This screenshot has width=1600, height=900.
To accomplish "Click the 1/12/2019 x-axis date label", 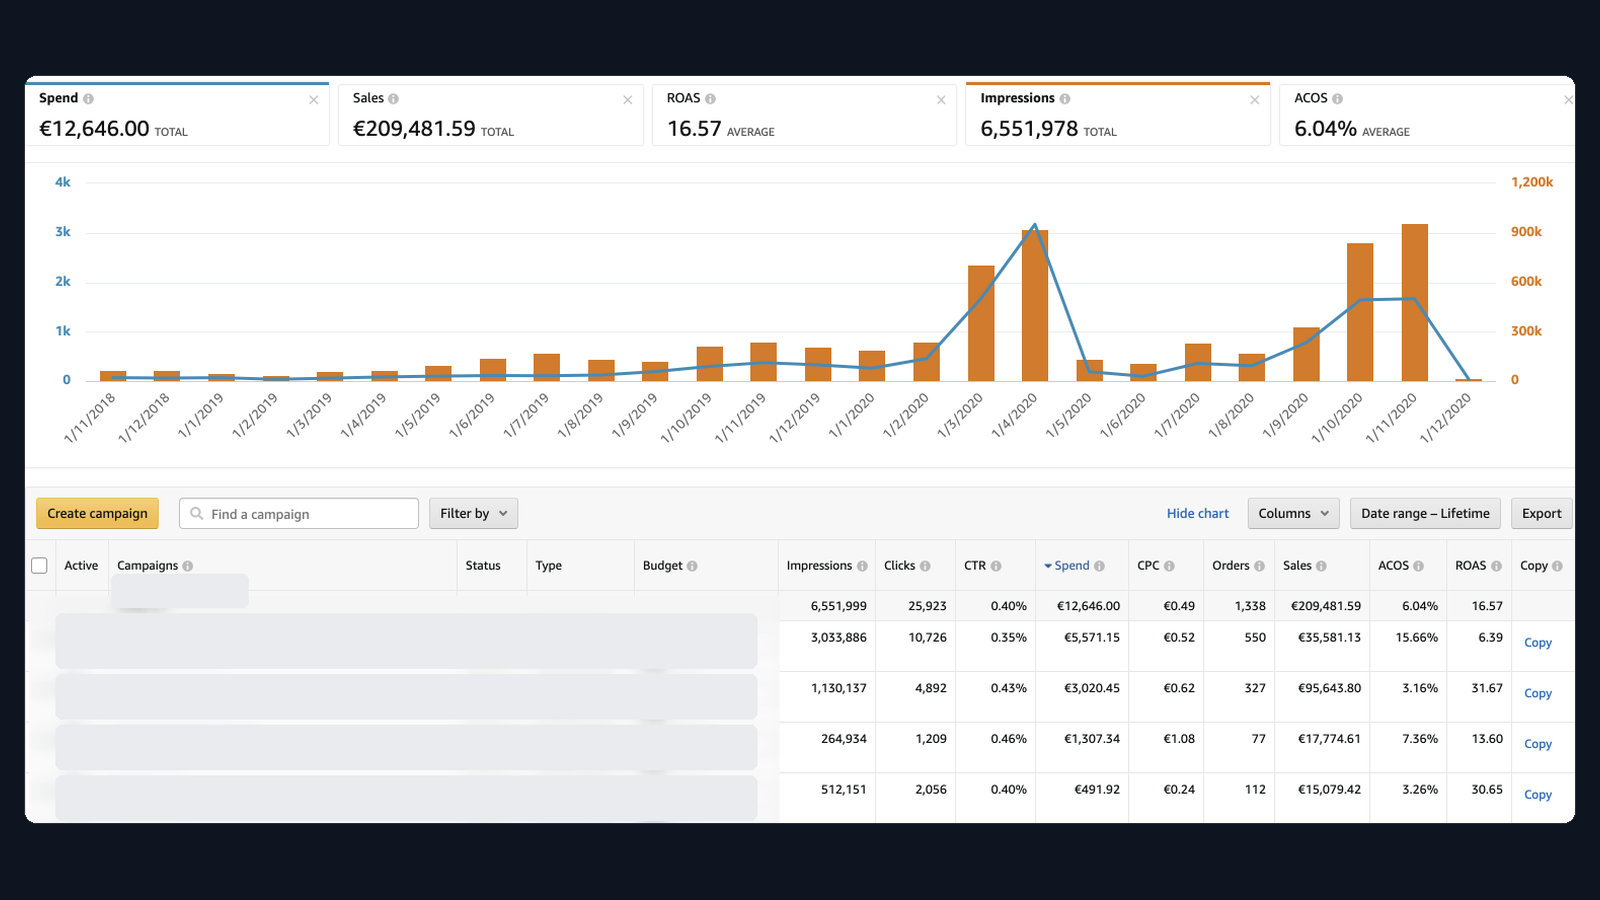I will click(x=795, y=417).
